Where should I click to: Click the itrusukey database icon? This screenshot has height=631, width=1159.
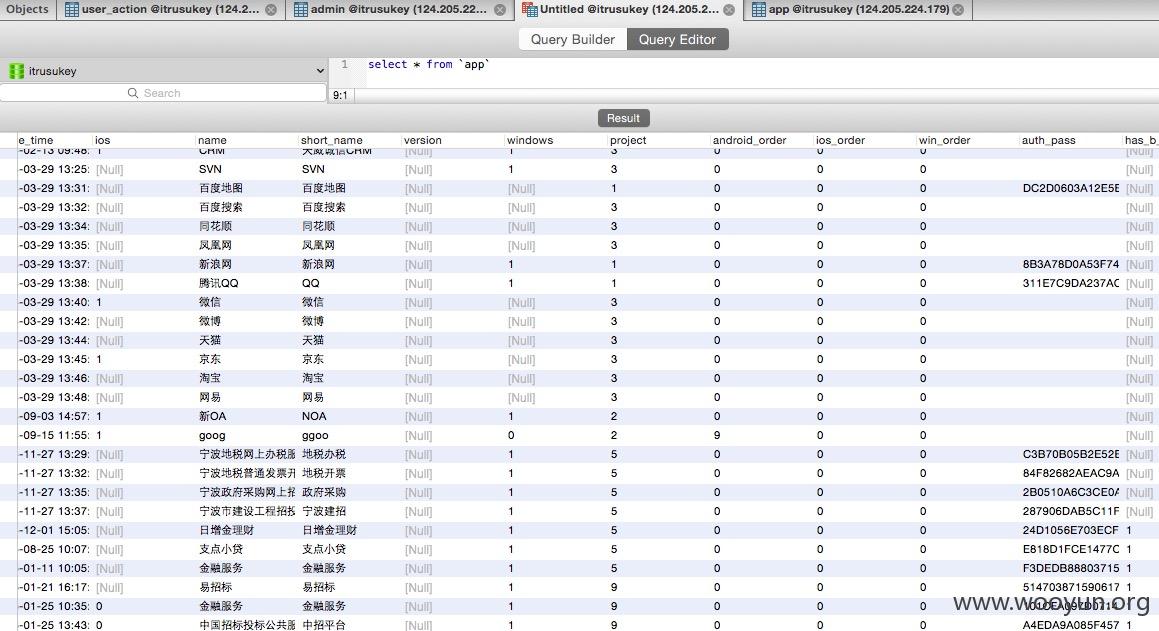16,71
